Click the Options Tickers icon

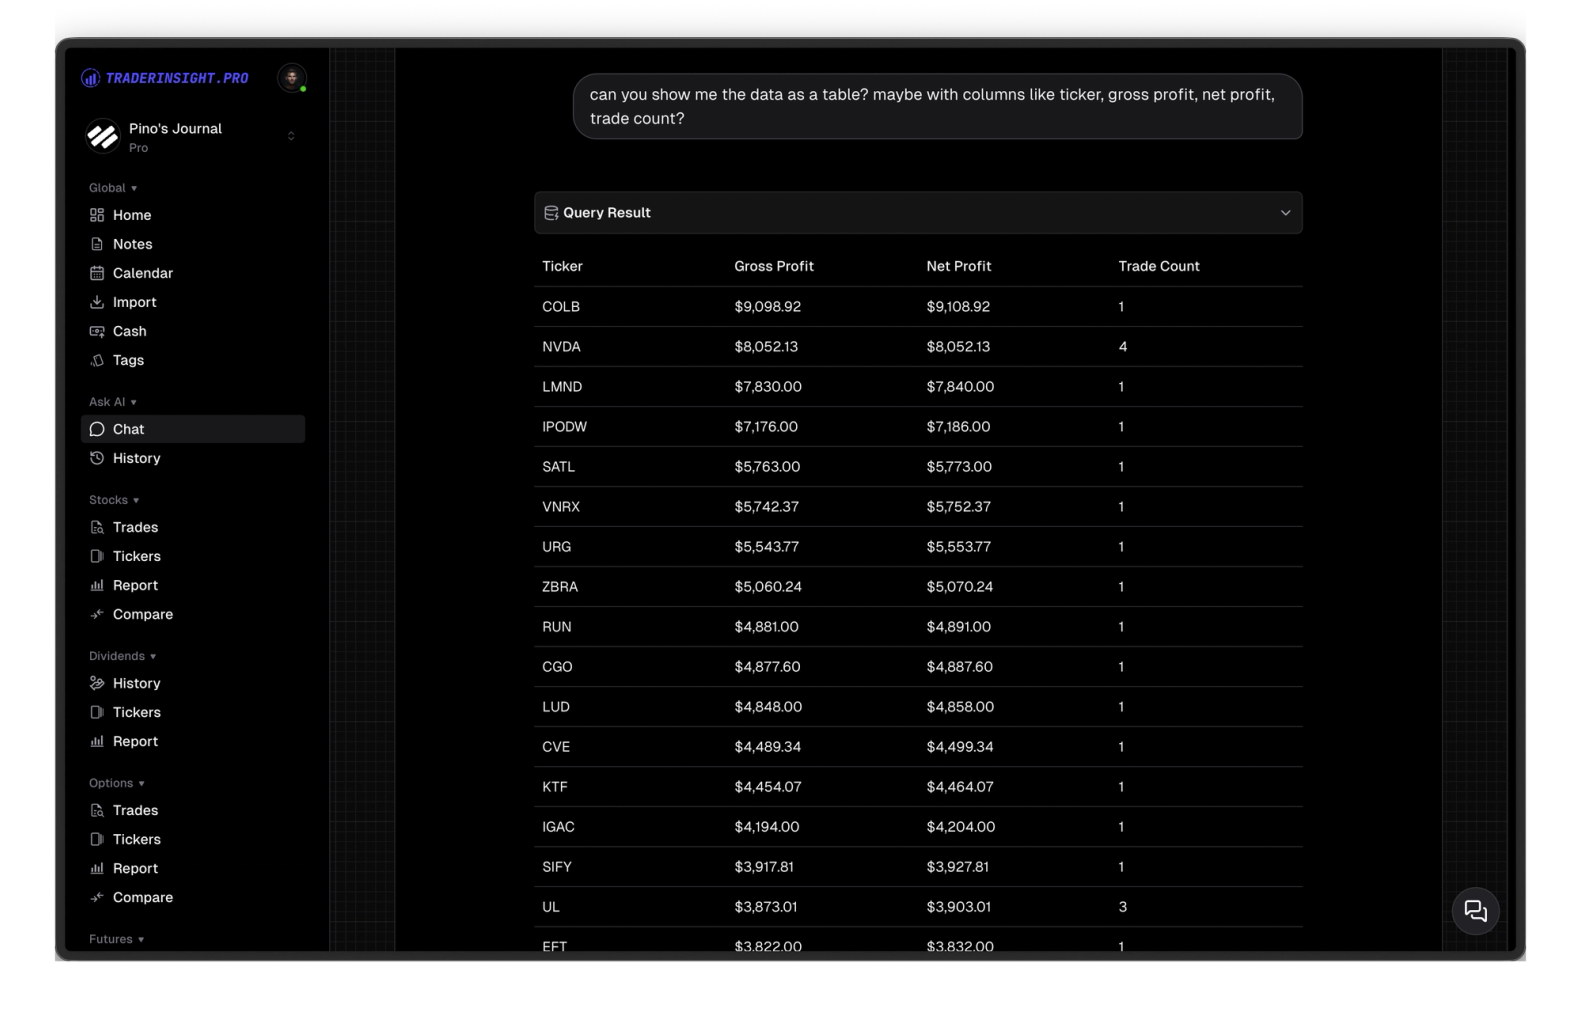(x=97, y=839)
